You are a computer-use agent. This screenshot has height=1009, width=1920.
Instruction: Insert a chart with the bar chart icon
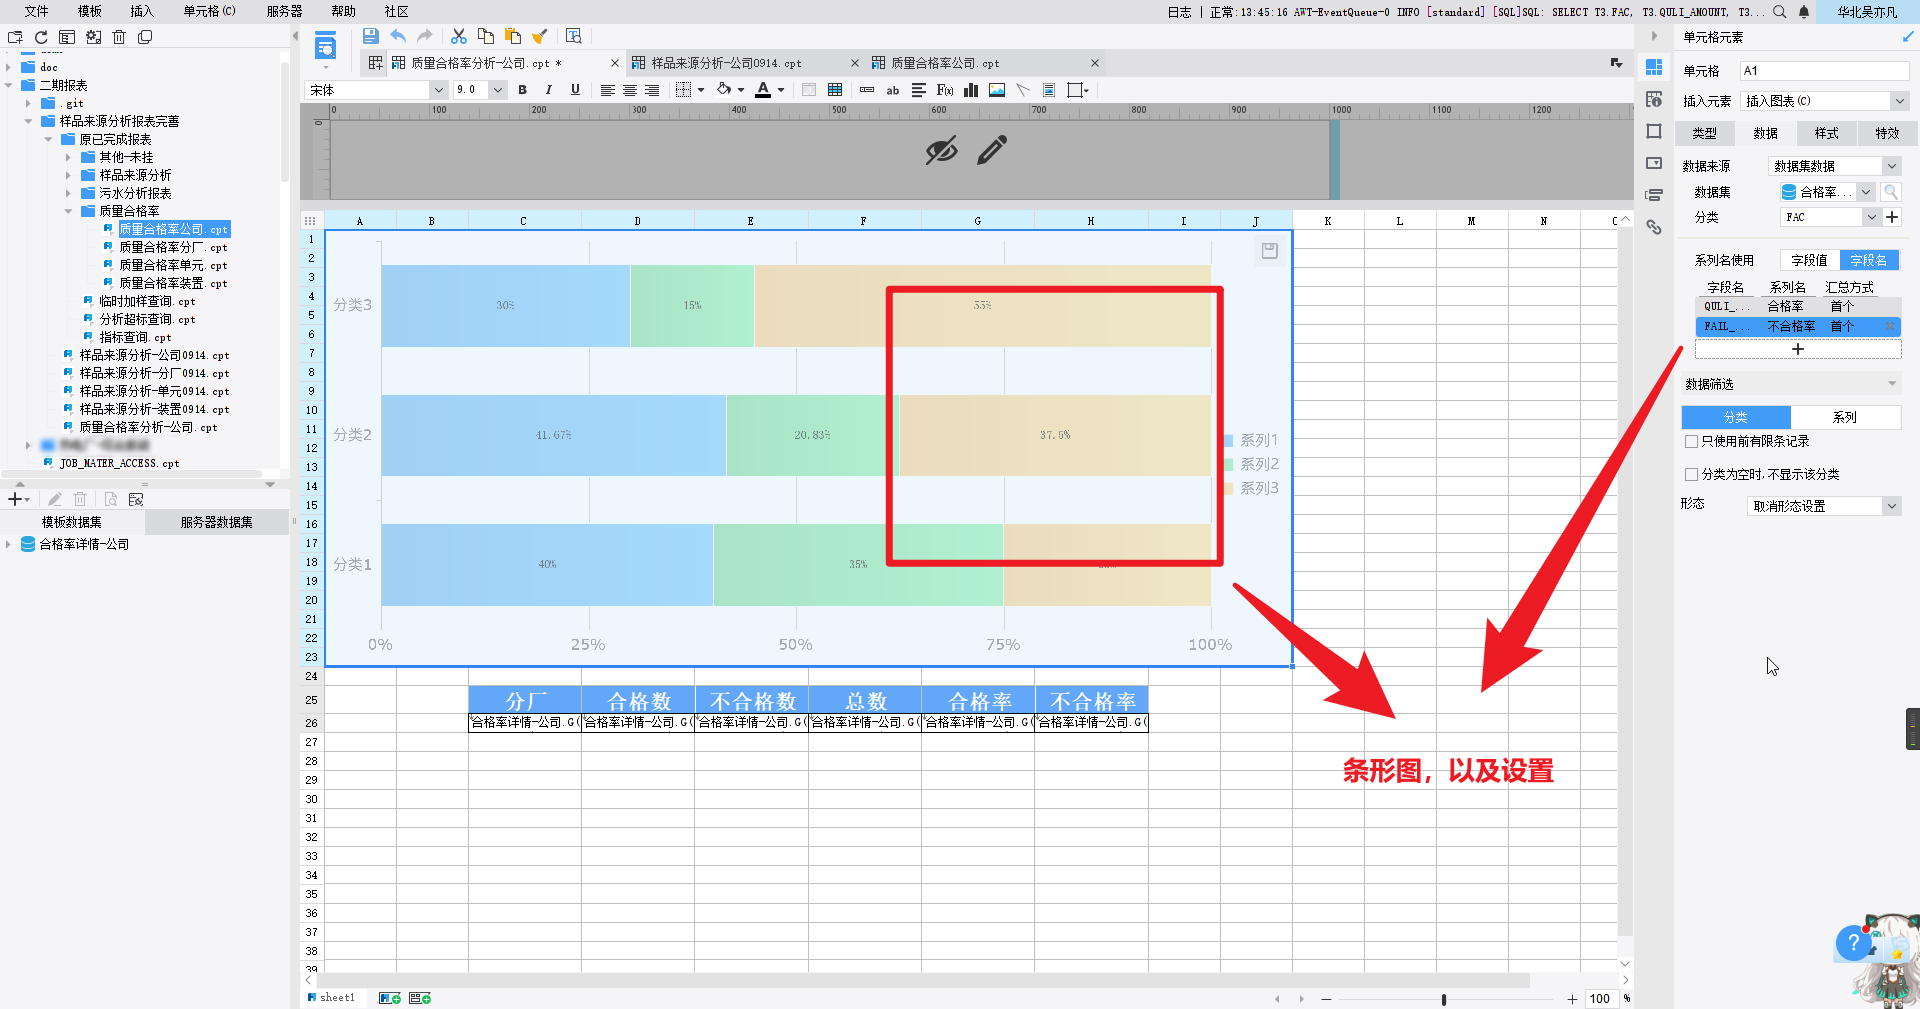point(971,90)
